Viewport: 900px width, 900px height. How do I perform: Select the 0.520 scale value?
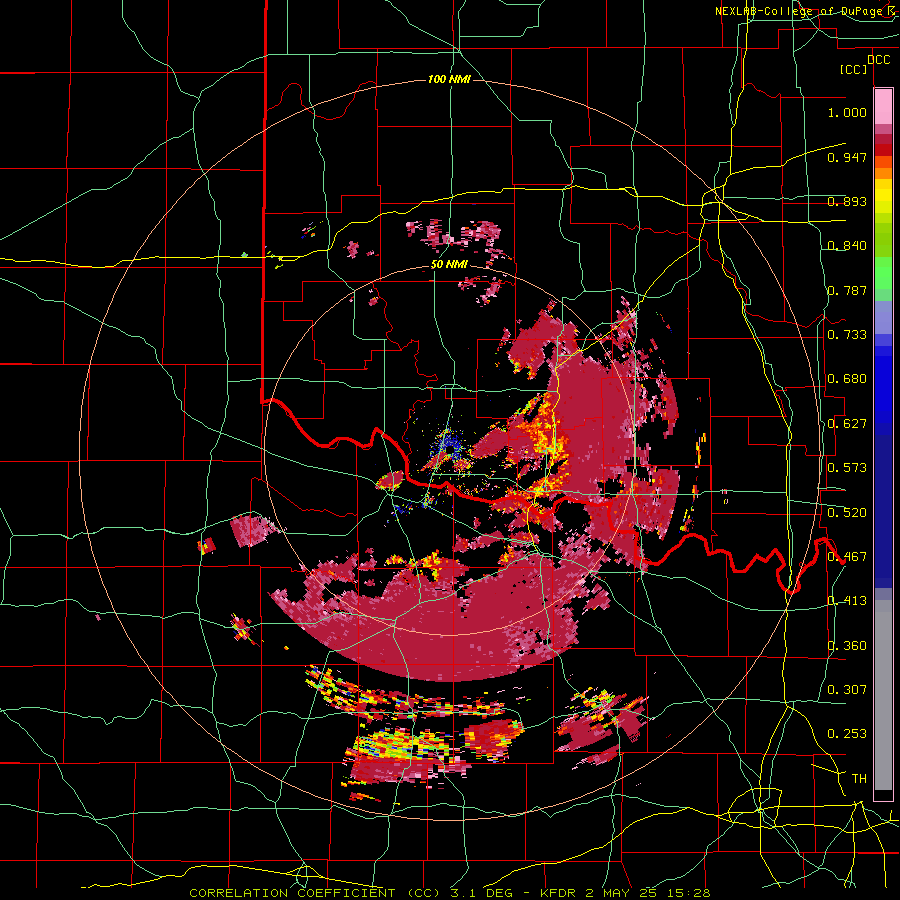click(847, 513)
